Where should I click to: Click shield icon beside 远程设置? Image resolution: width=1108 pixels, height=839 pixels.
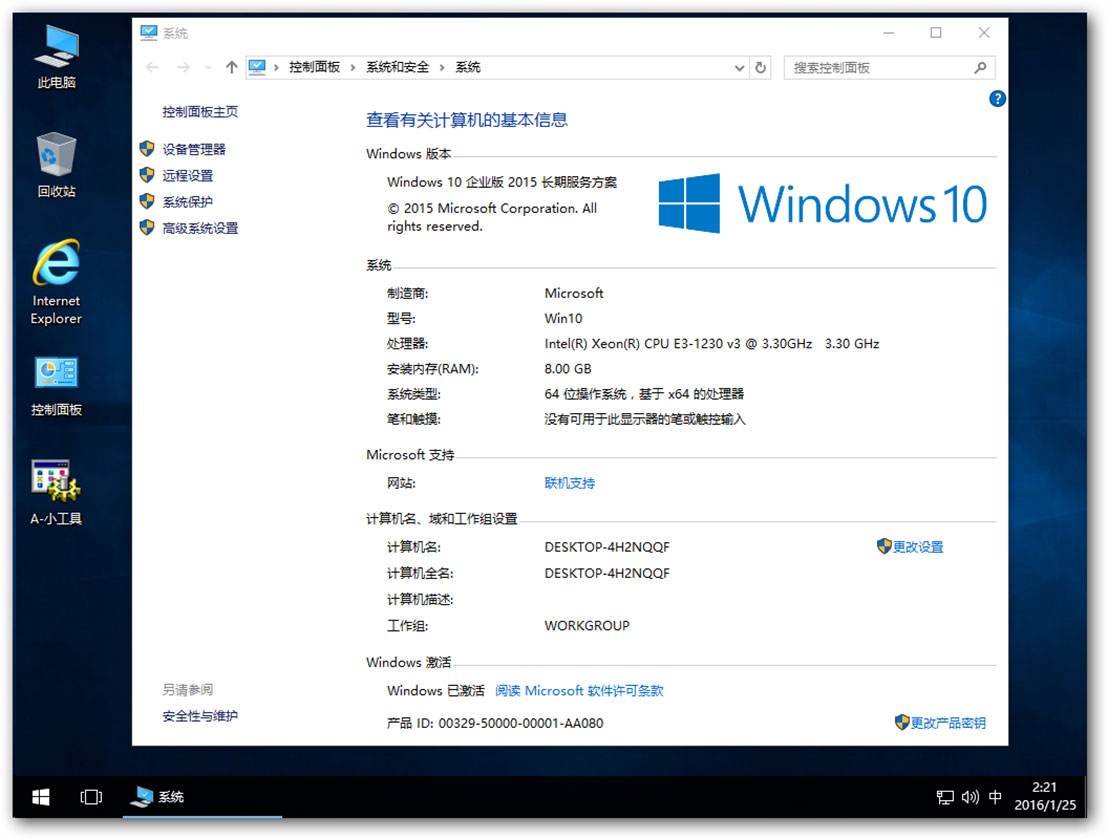(x=147, y=175)
